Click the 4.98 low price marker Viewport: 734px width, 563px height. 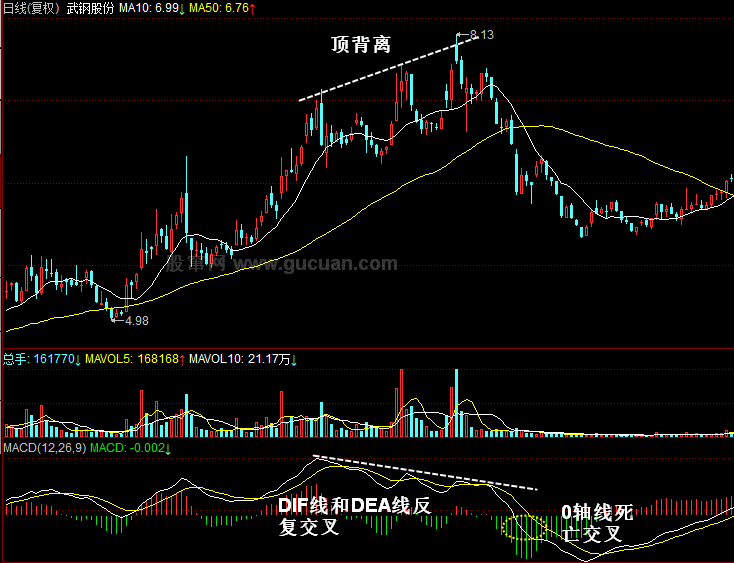point(134,320)
